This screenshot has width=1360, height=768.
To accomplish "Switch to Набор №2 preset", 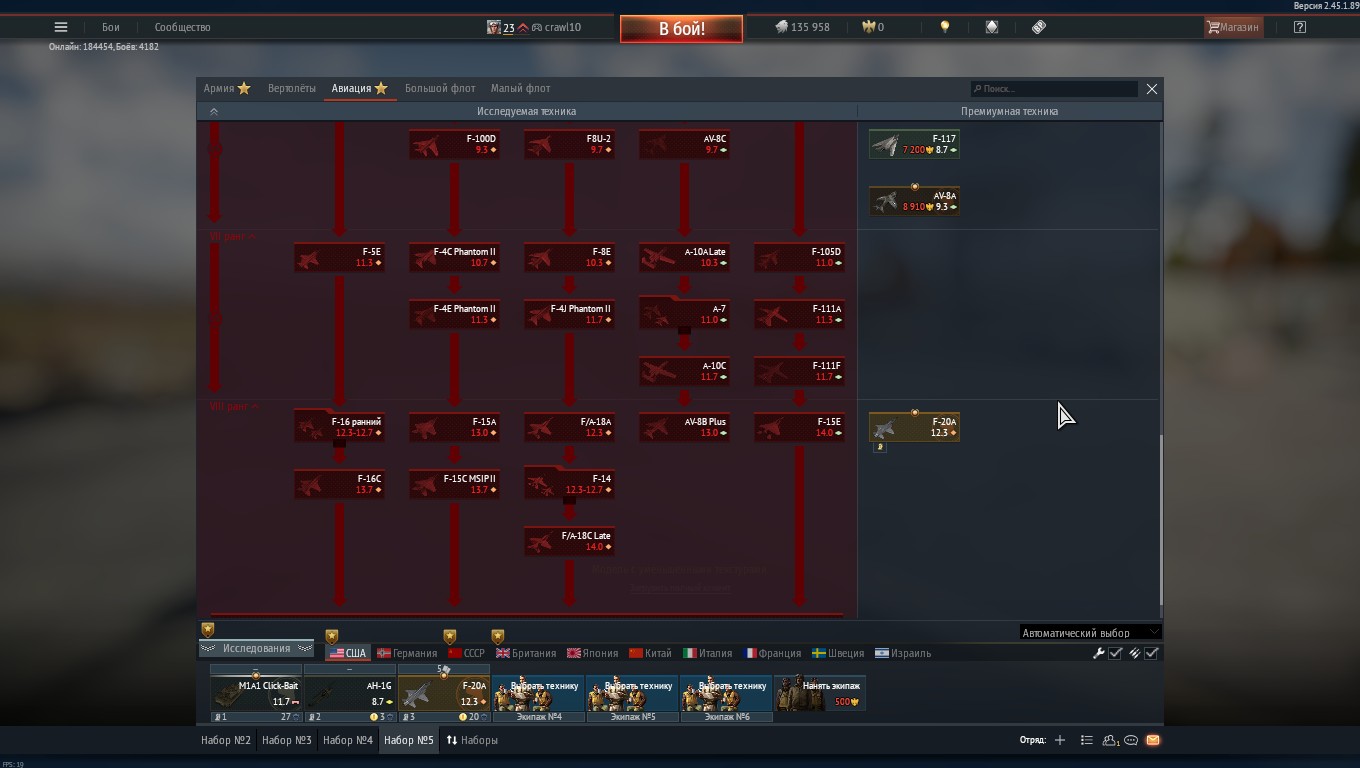I will (x=226, y=740).
